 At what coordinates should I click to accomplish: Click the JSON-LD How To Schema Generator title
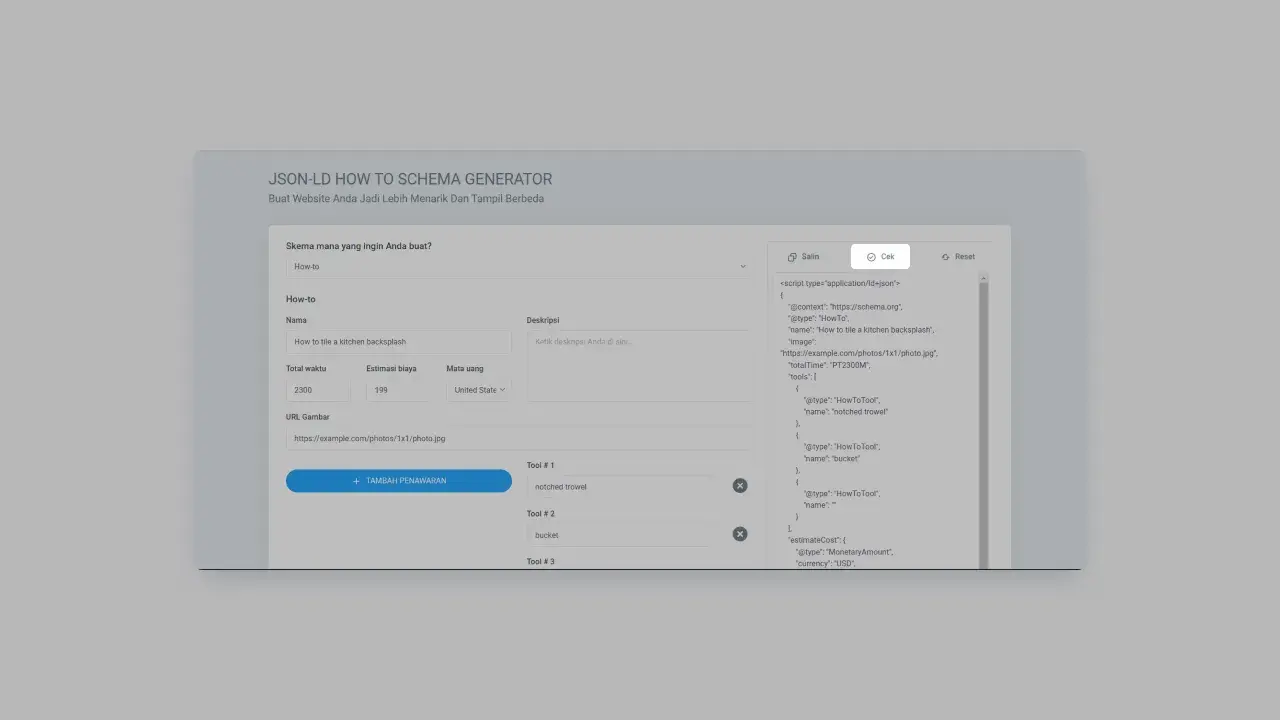click(x=410, y=179)
